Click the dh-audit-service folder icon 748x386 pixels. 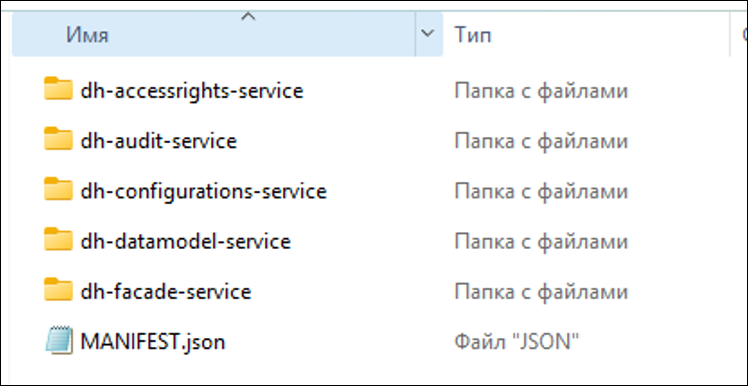pyautogui.click(x=58, y=139)
